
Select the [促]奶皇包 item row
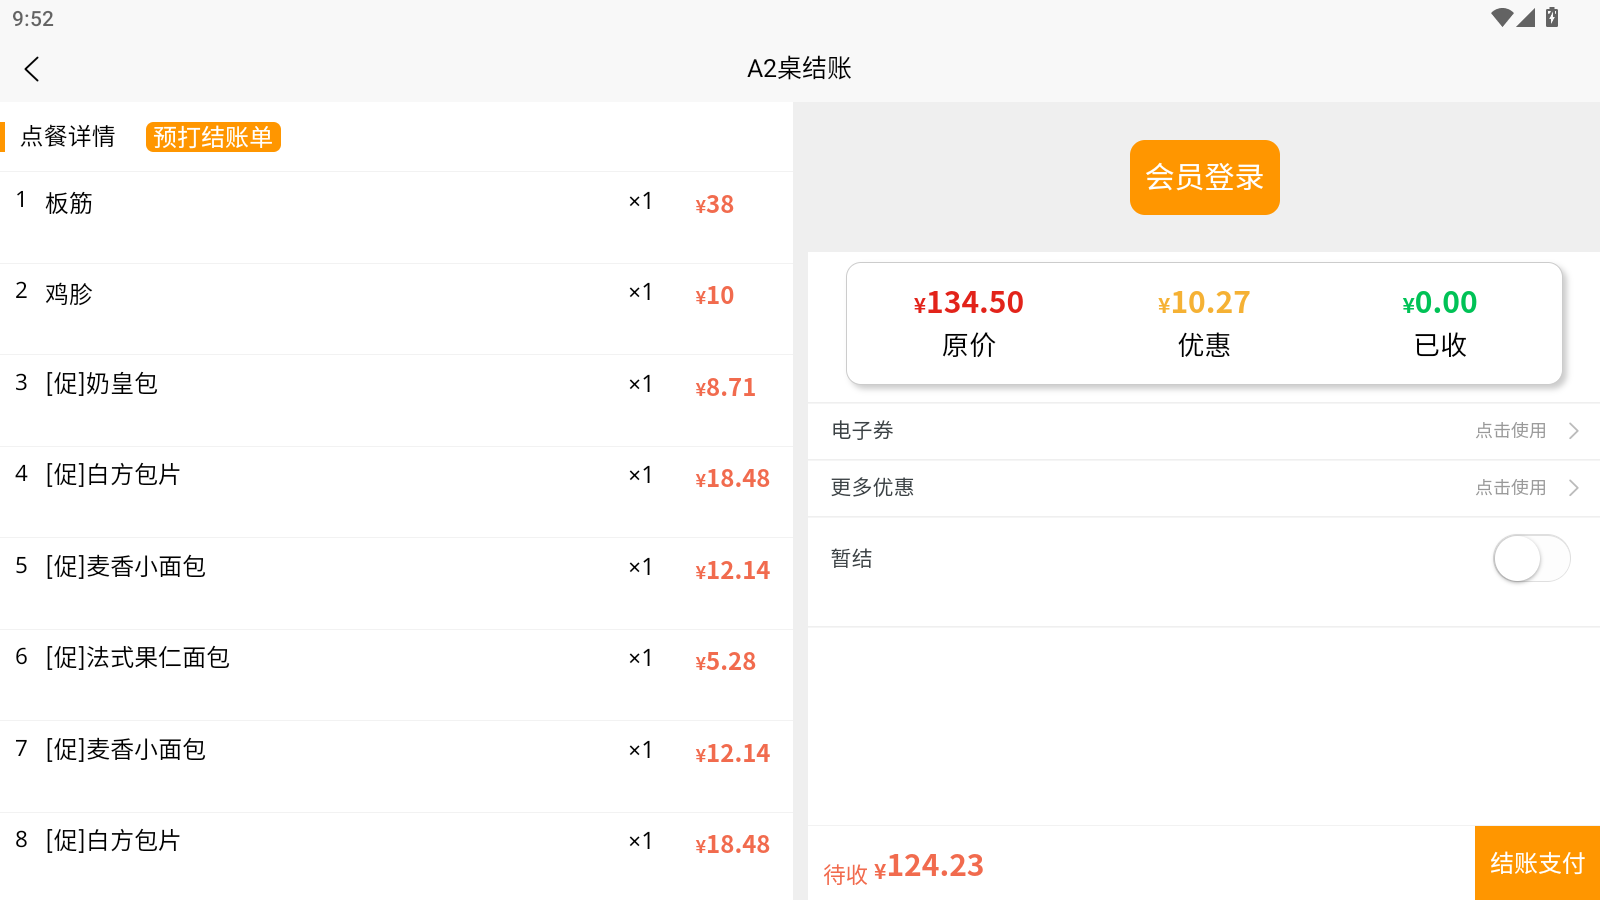(396, 400)
